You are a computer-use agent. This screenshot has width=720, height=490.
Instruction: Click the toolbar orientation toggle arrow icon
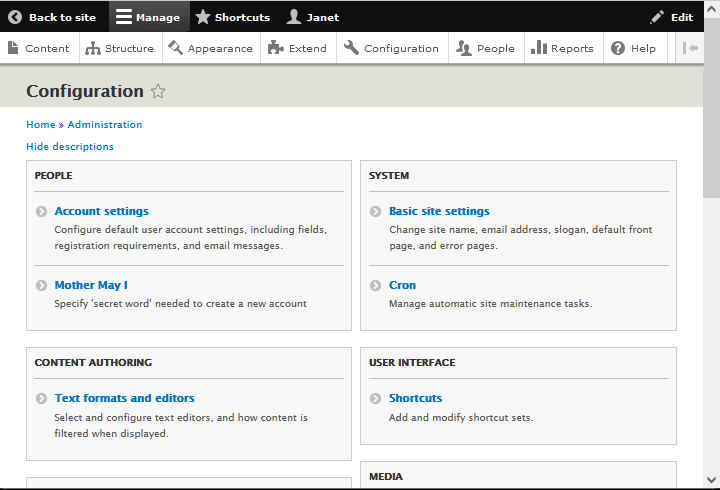(x=690, y=48)
